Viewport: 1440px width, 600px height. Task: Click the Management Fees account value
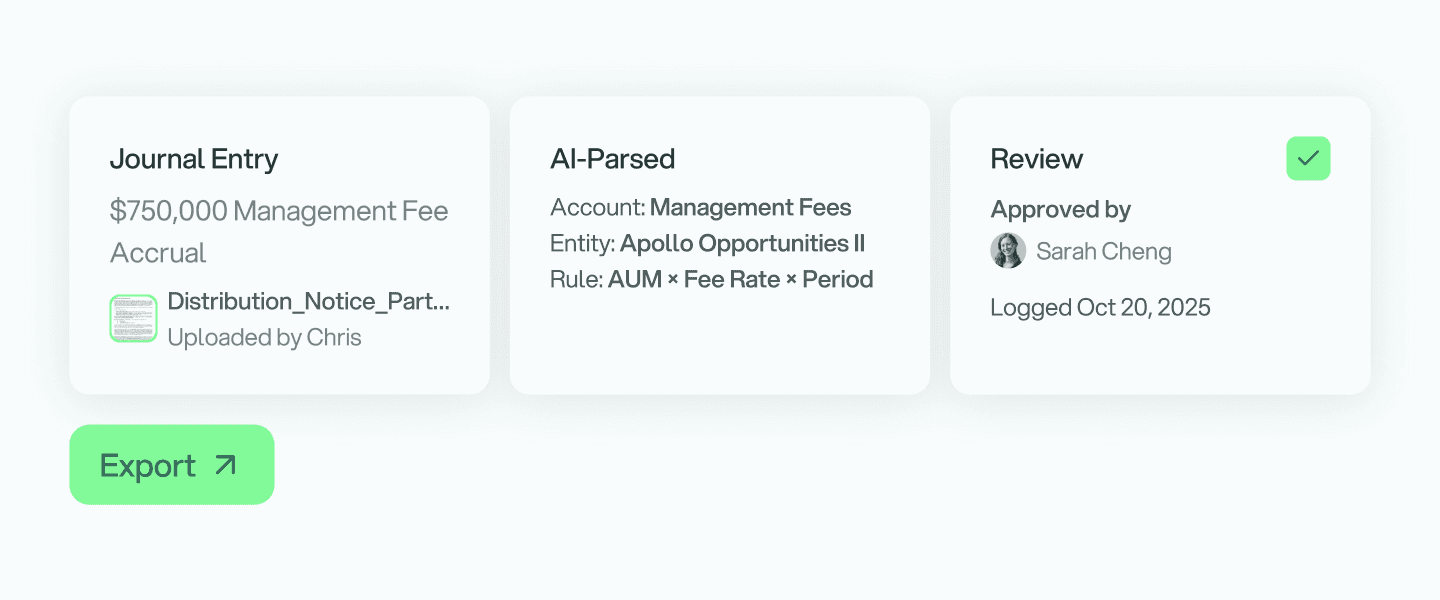[x=751, y=207]
